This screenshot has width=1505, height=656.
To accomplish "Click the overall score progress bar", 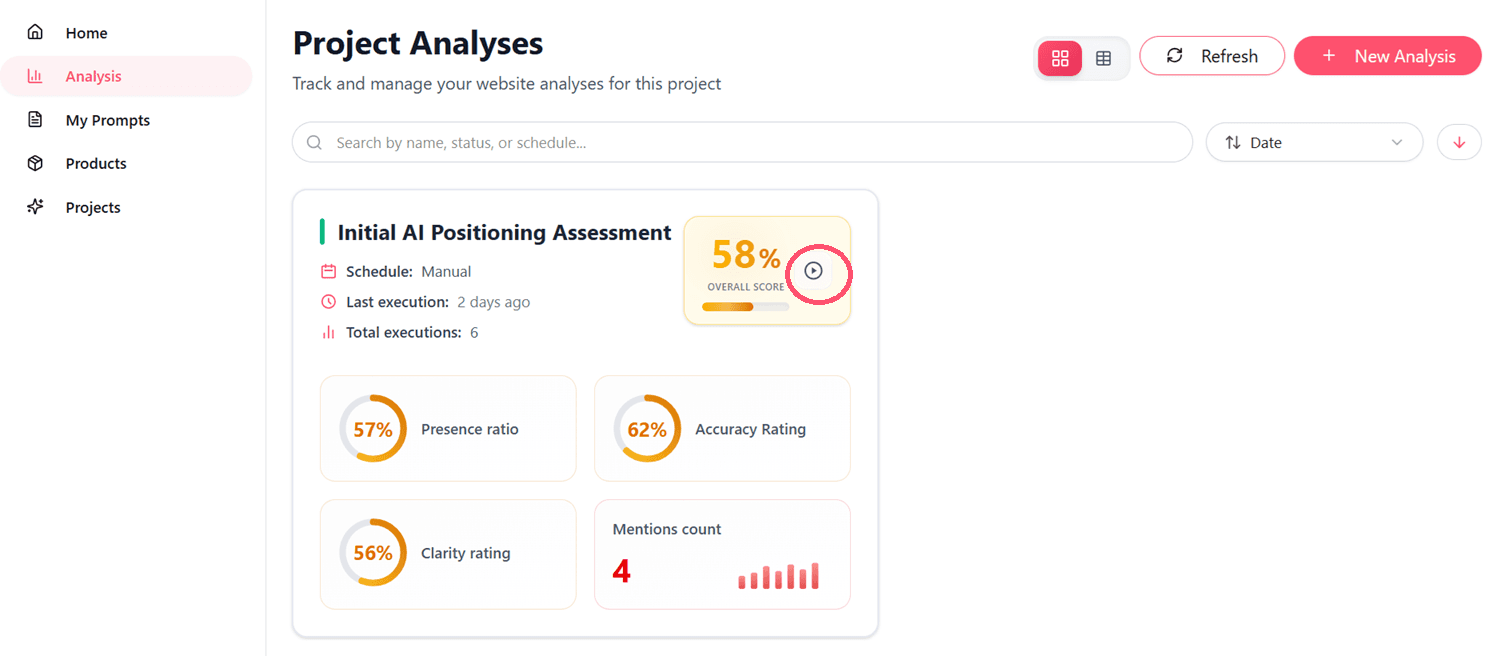I will coord(745,306).
